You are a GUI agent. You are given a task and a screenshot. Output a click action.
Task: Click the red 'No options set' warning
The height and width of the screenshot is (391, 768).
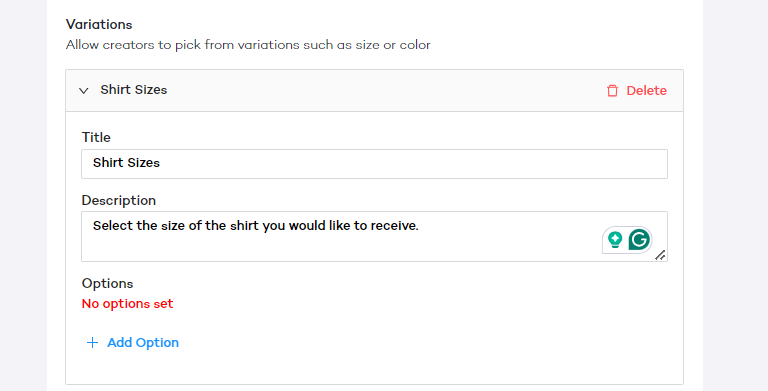[127, 304]
